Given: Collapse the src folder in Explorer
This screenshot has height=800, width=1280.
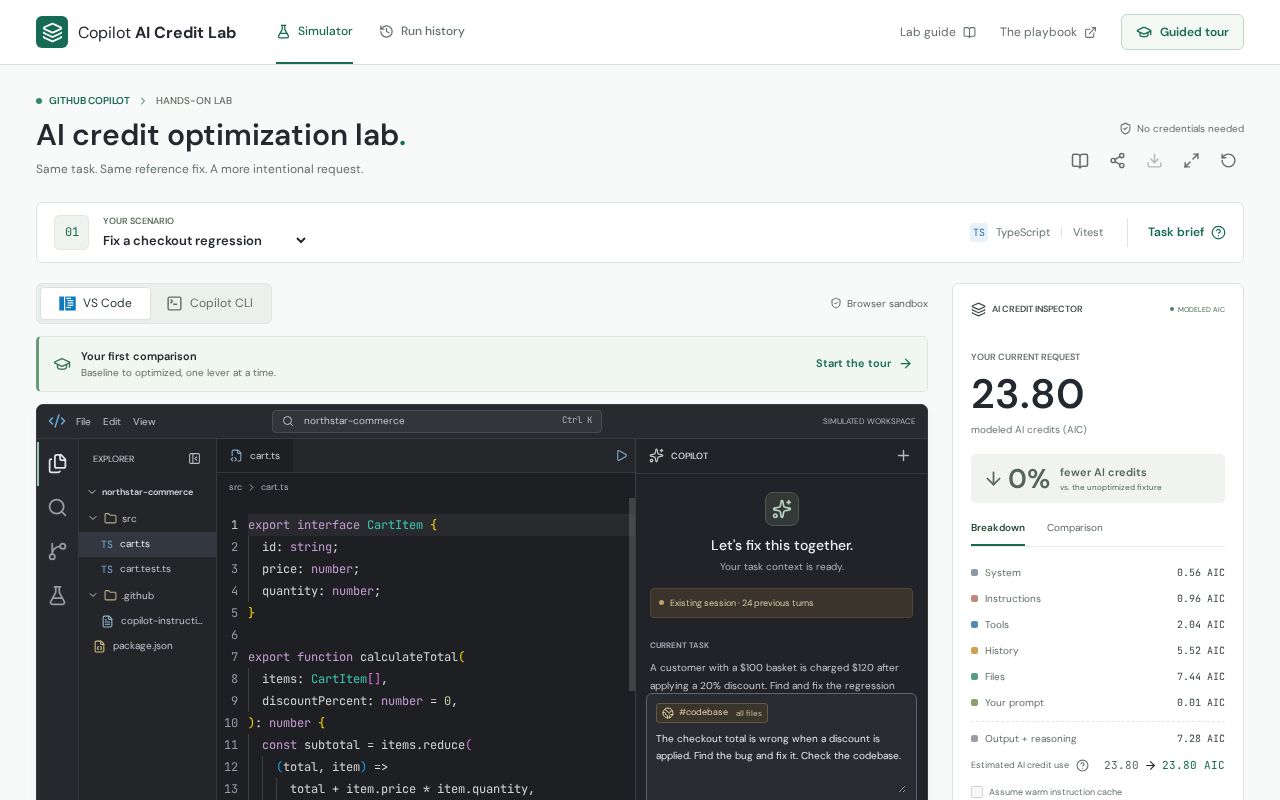Looking at the screenshot, I should [147, 519].
